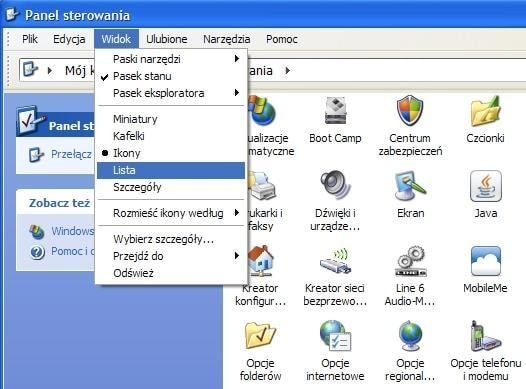
Task: Open Opcje folderów icon
Action: (260, 336)
